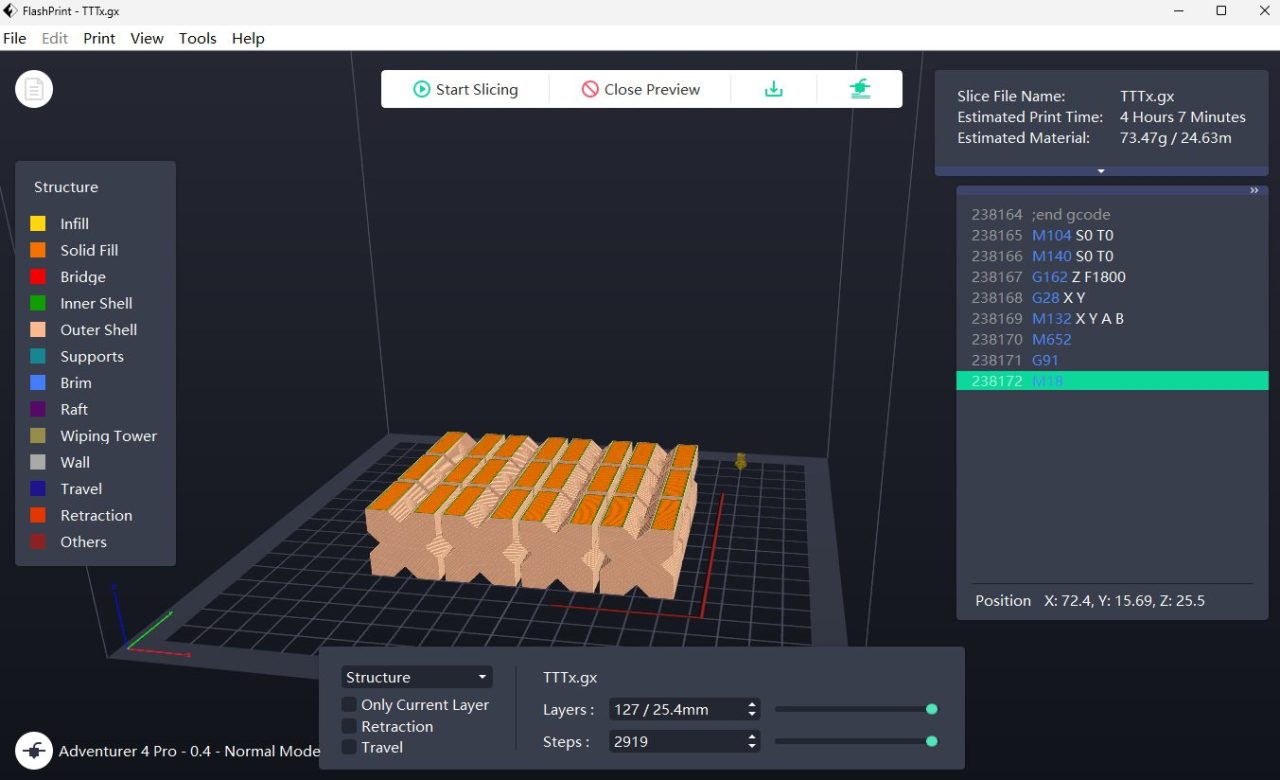Click the FlashPrint app logo in title bar

point(11,11)
